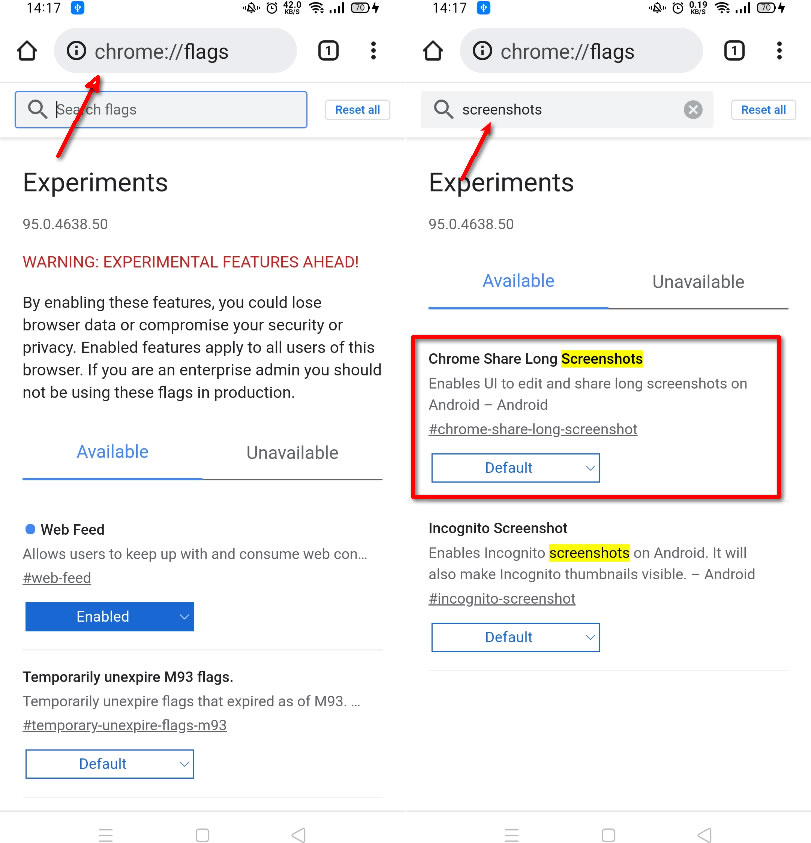The height and width of the screenshot is (843, 811).
Task: Tap battery icon in left status bar
Action: pos(365,8)
